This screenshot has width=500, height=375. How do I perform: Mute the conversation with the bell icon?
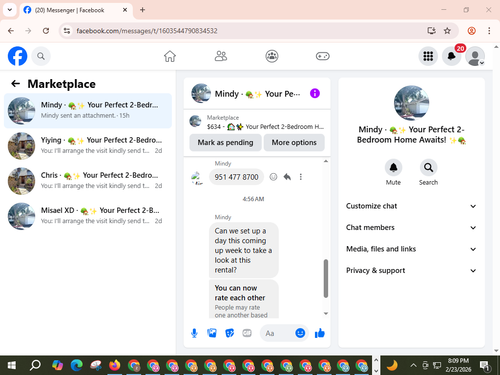pyautogui.click(x=393, y=168)
